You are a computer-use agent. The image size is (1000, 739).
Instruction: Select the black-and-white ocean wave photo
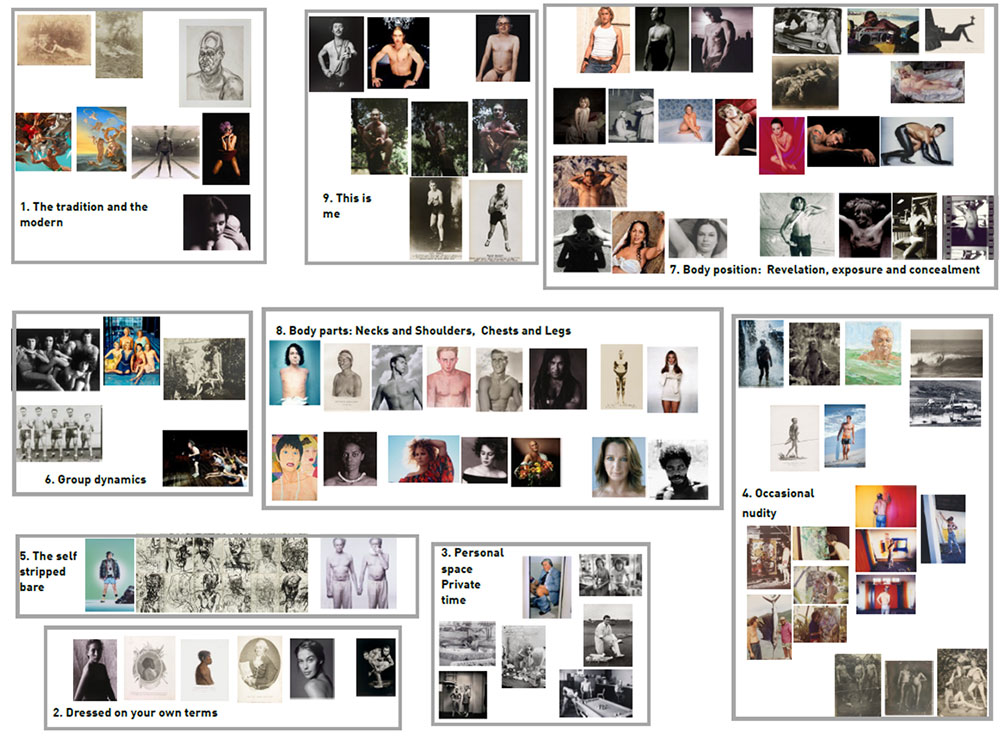[x=946, y=354]
